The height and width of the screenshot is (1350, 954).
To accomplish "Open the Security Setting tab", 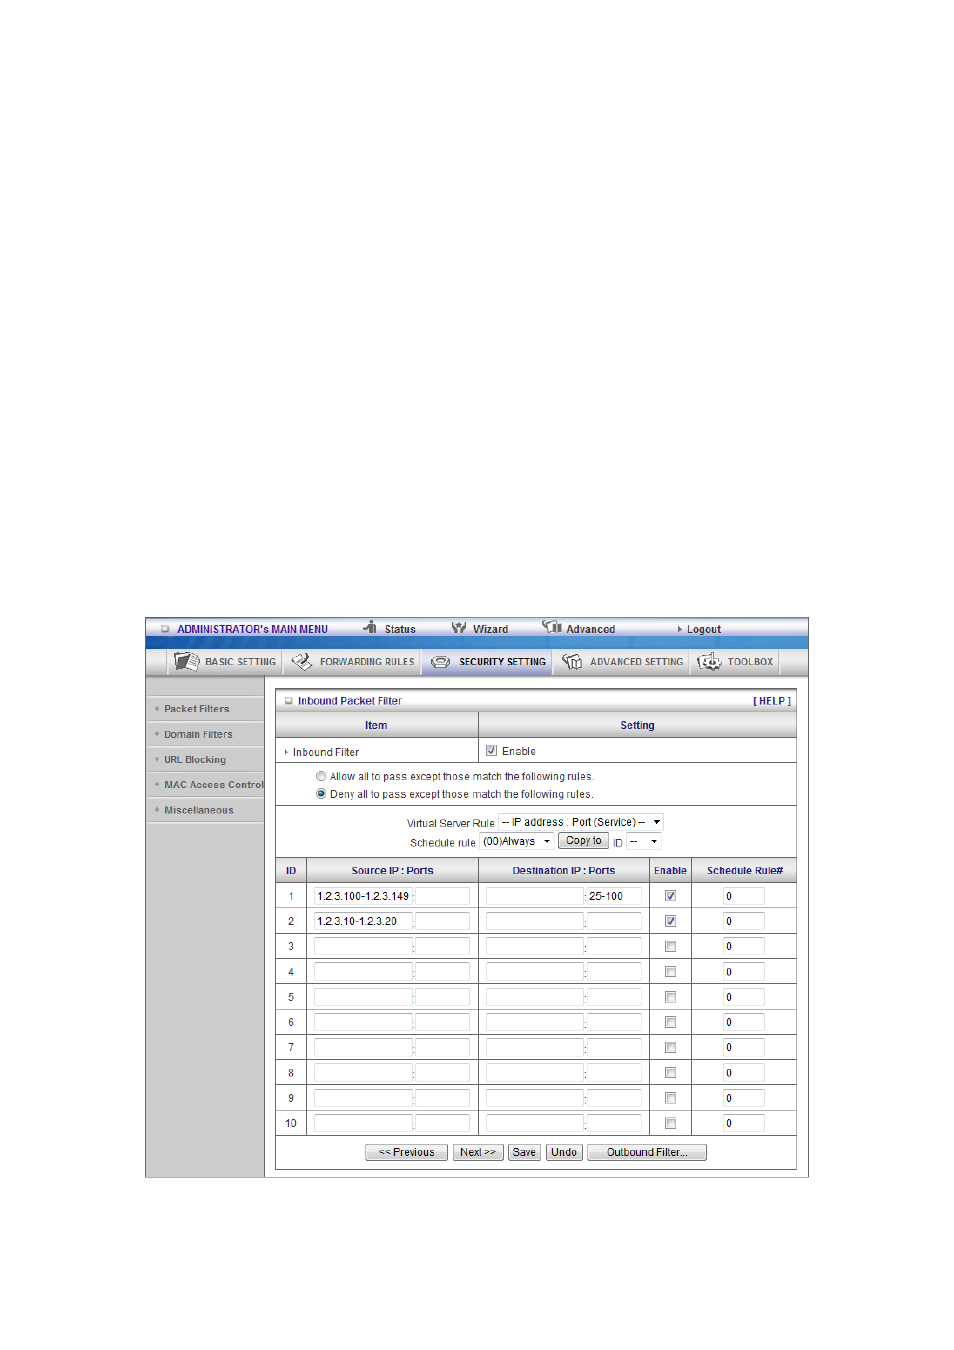I will [x=487, y=662].
